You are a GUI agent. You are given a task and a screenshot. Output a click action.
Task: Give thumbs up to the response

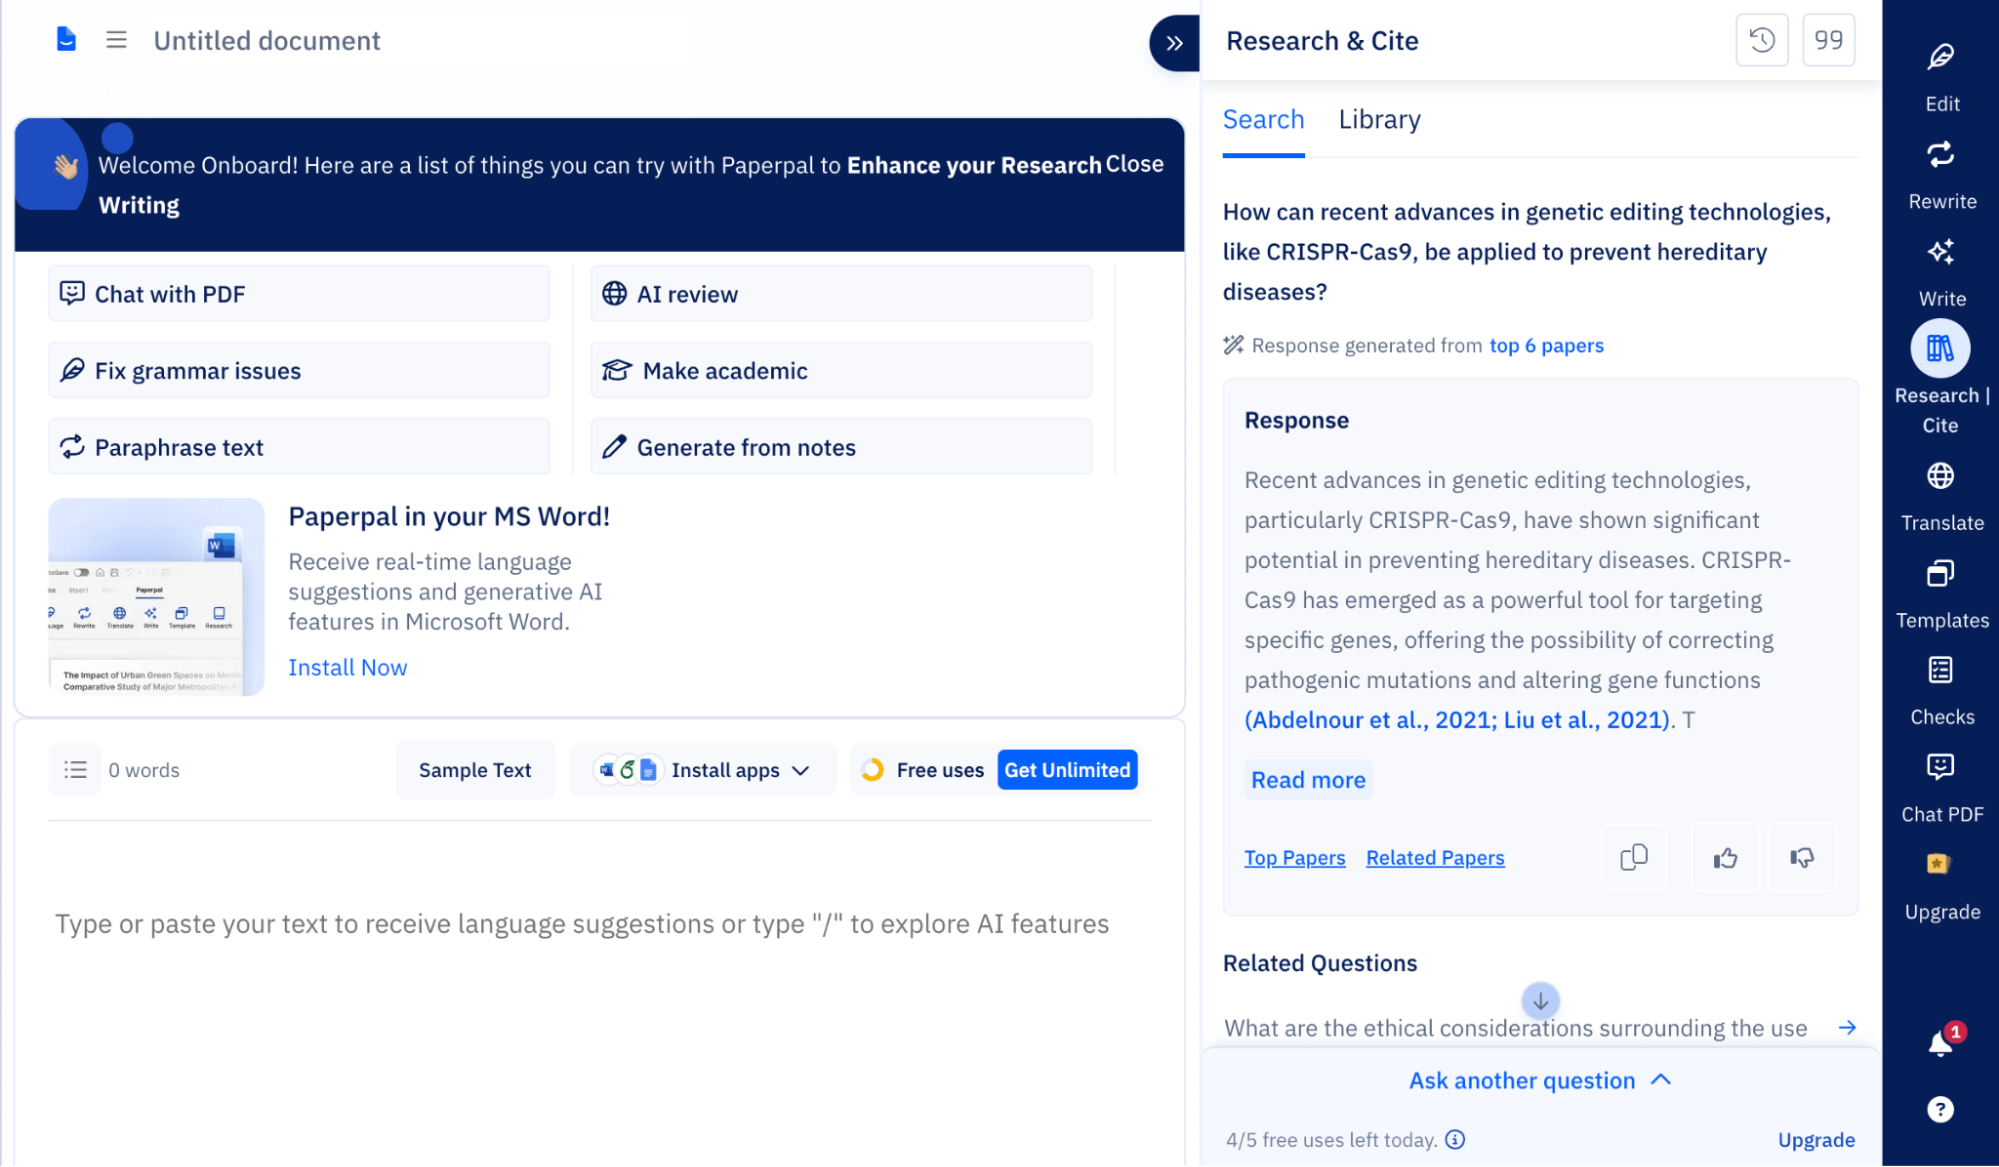click(1724, 857)
